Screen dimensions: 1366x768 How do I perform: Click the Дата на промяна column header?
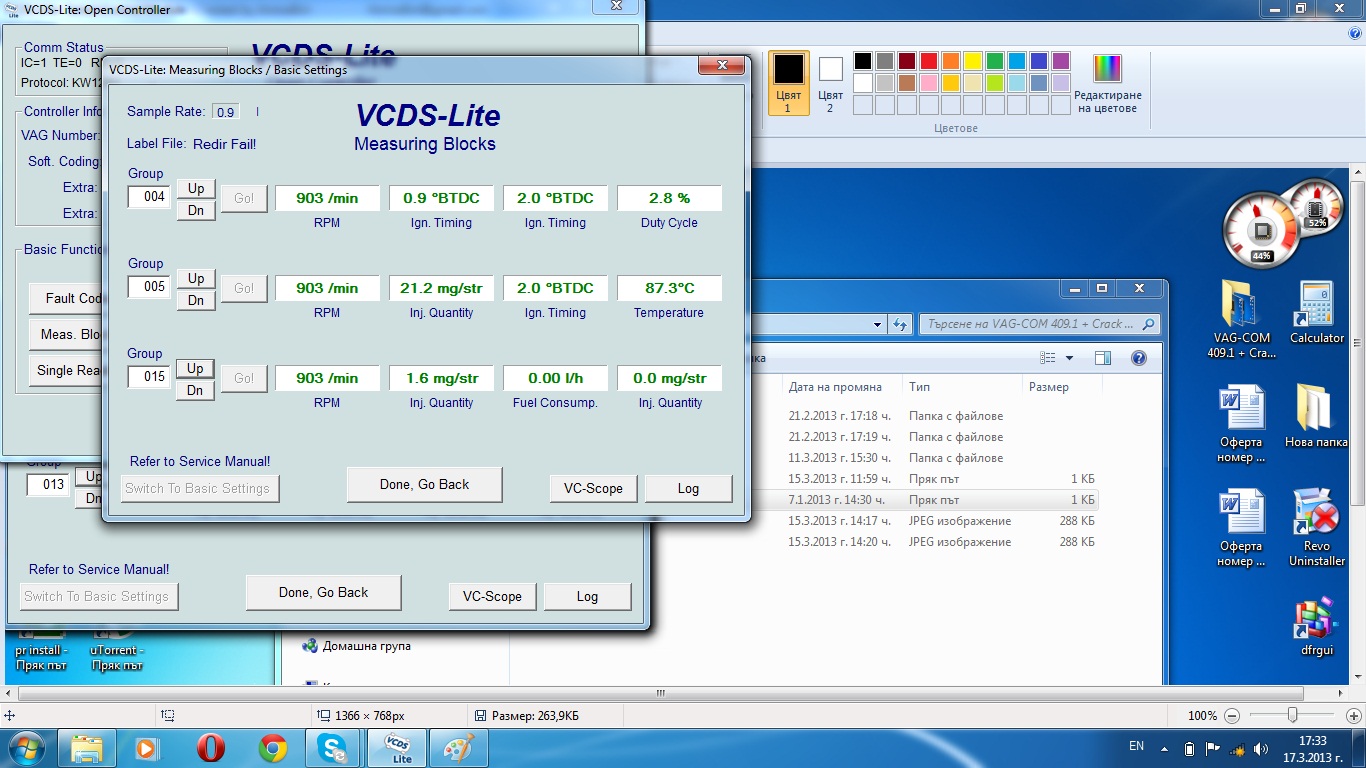(x=835, y=387)
